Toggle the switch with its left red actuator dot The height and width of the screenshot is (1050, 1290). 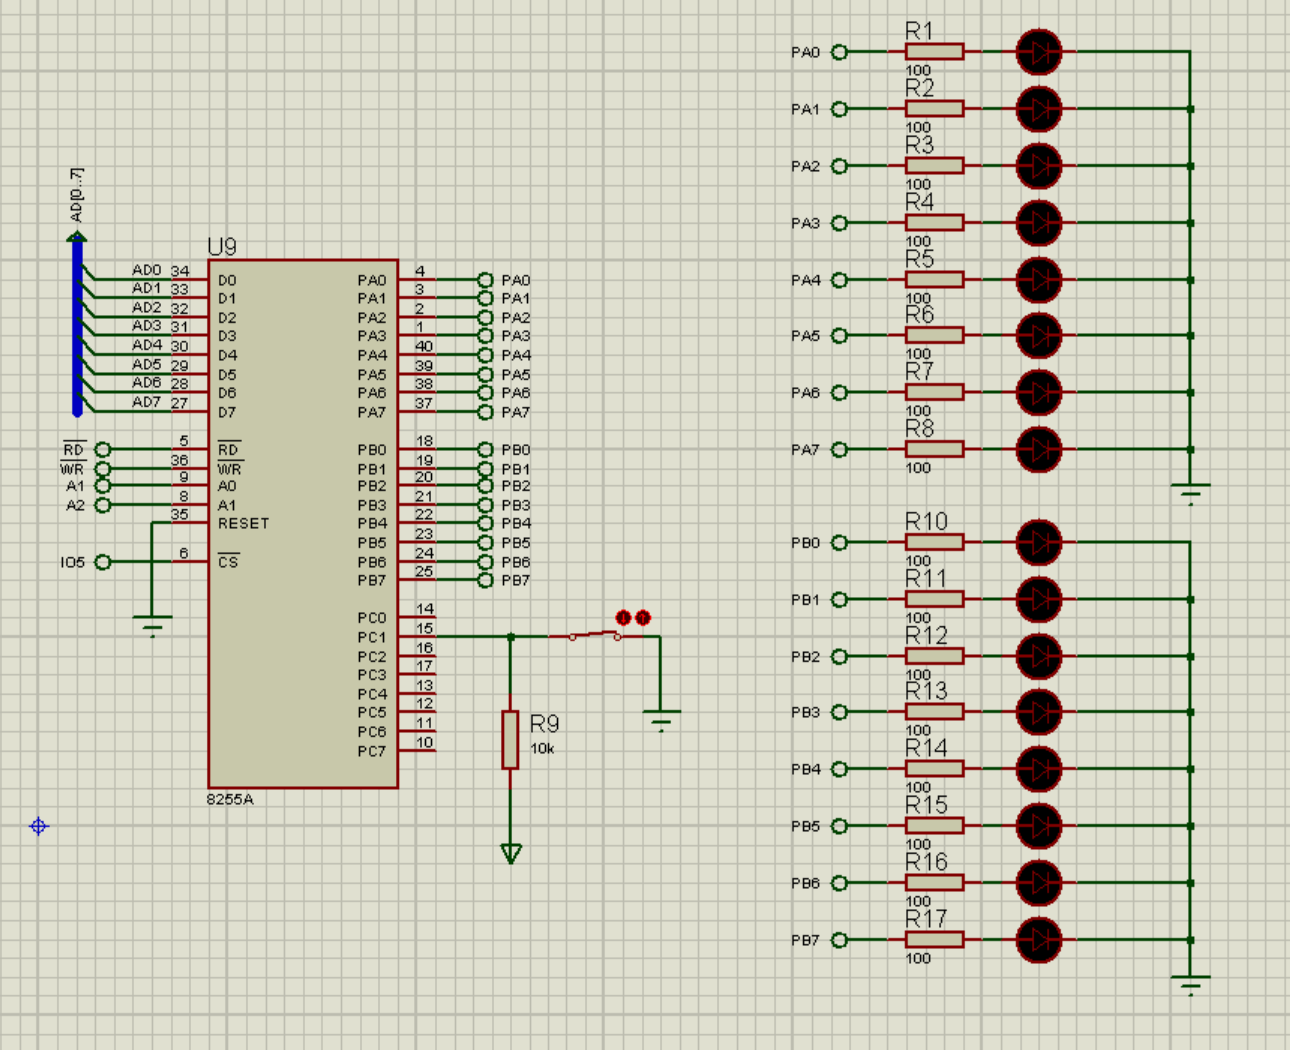tap(623, 618)
